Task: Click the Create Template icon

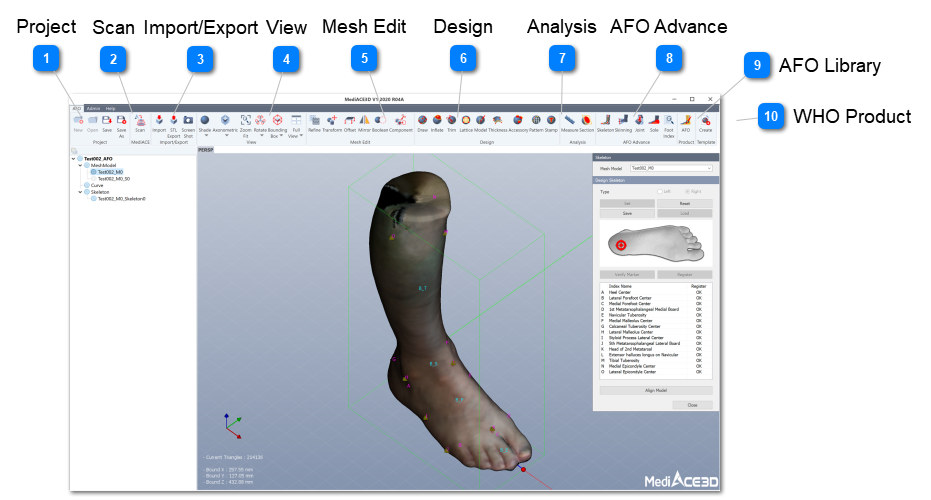Action: click(705, 123)
